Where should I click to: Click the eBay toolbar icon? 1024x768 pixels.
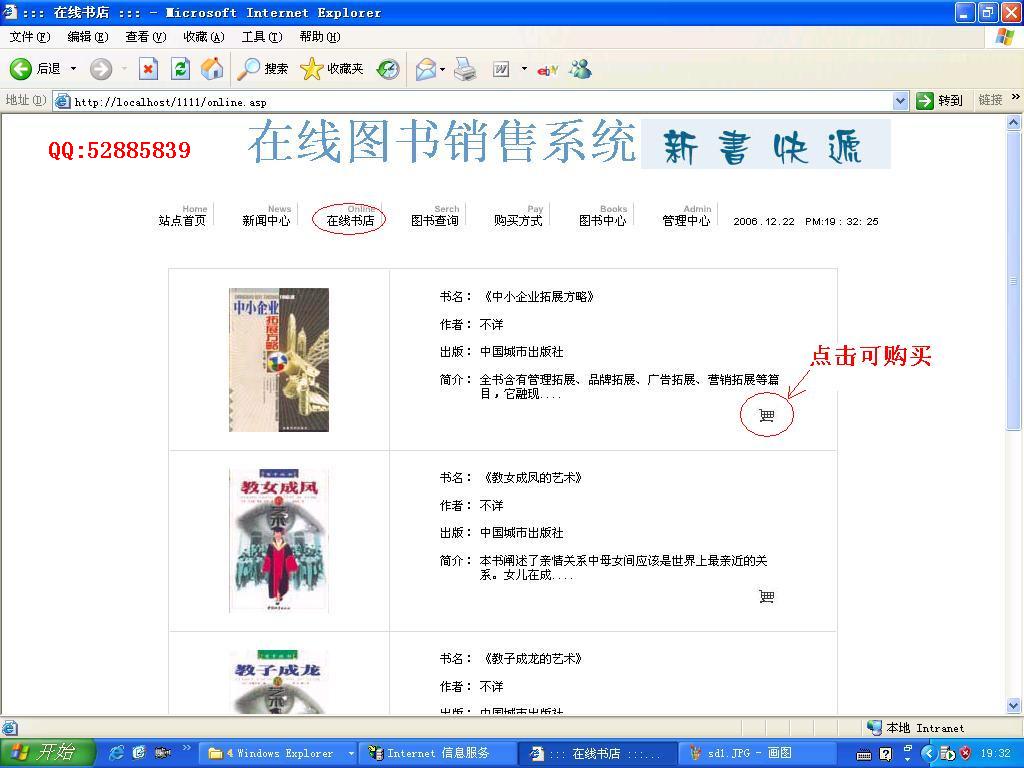pyautogui.click(x=547, y=70)
